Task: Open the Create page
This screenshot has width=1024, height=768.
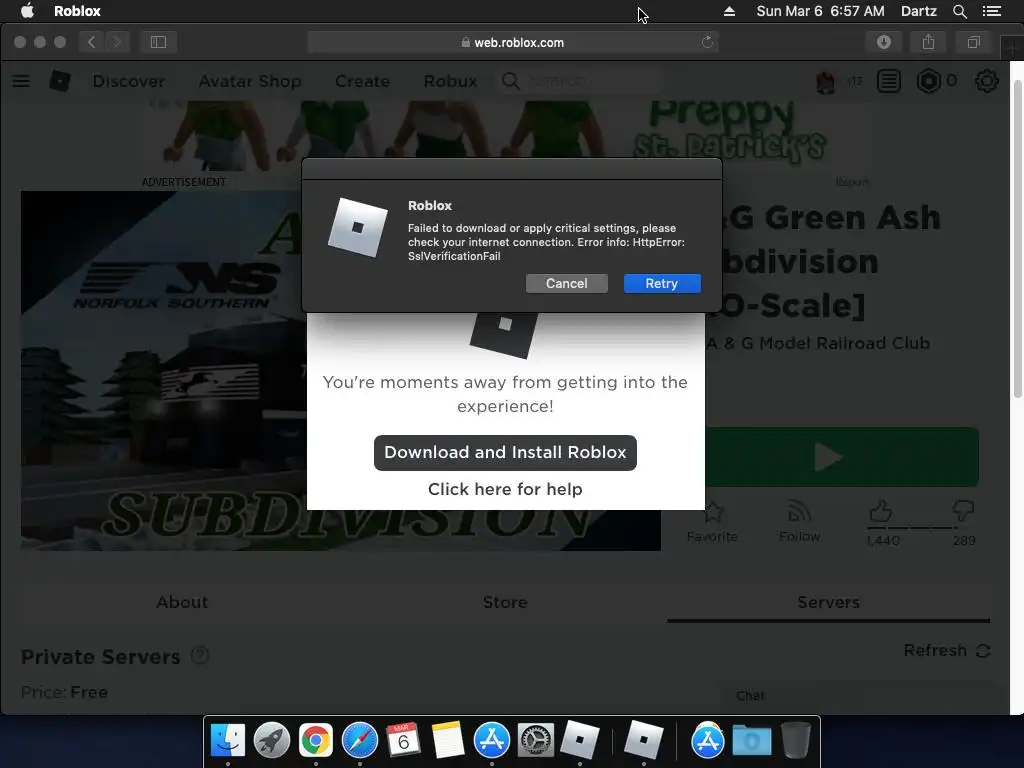Action: [x=362, y=81]
